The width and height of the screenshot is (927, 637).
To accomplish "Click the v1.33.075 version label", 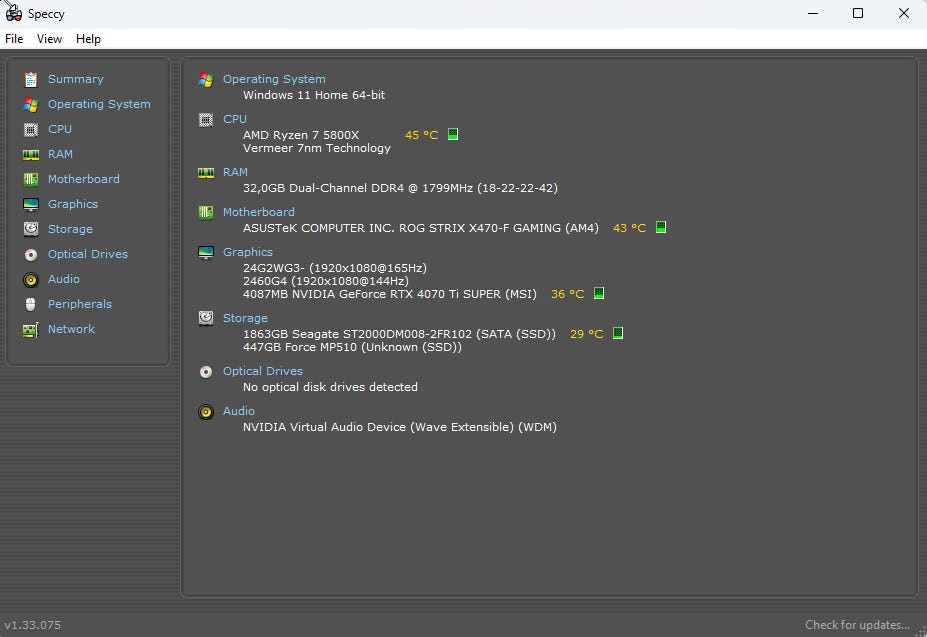I will pyautogui.click(x=33, y=625).
